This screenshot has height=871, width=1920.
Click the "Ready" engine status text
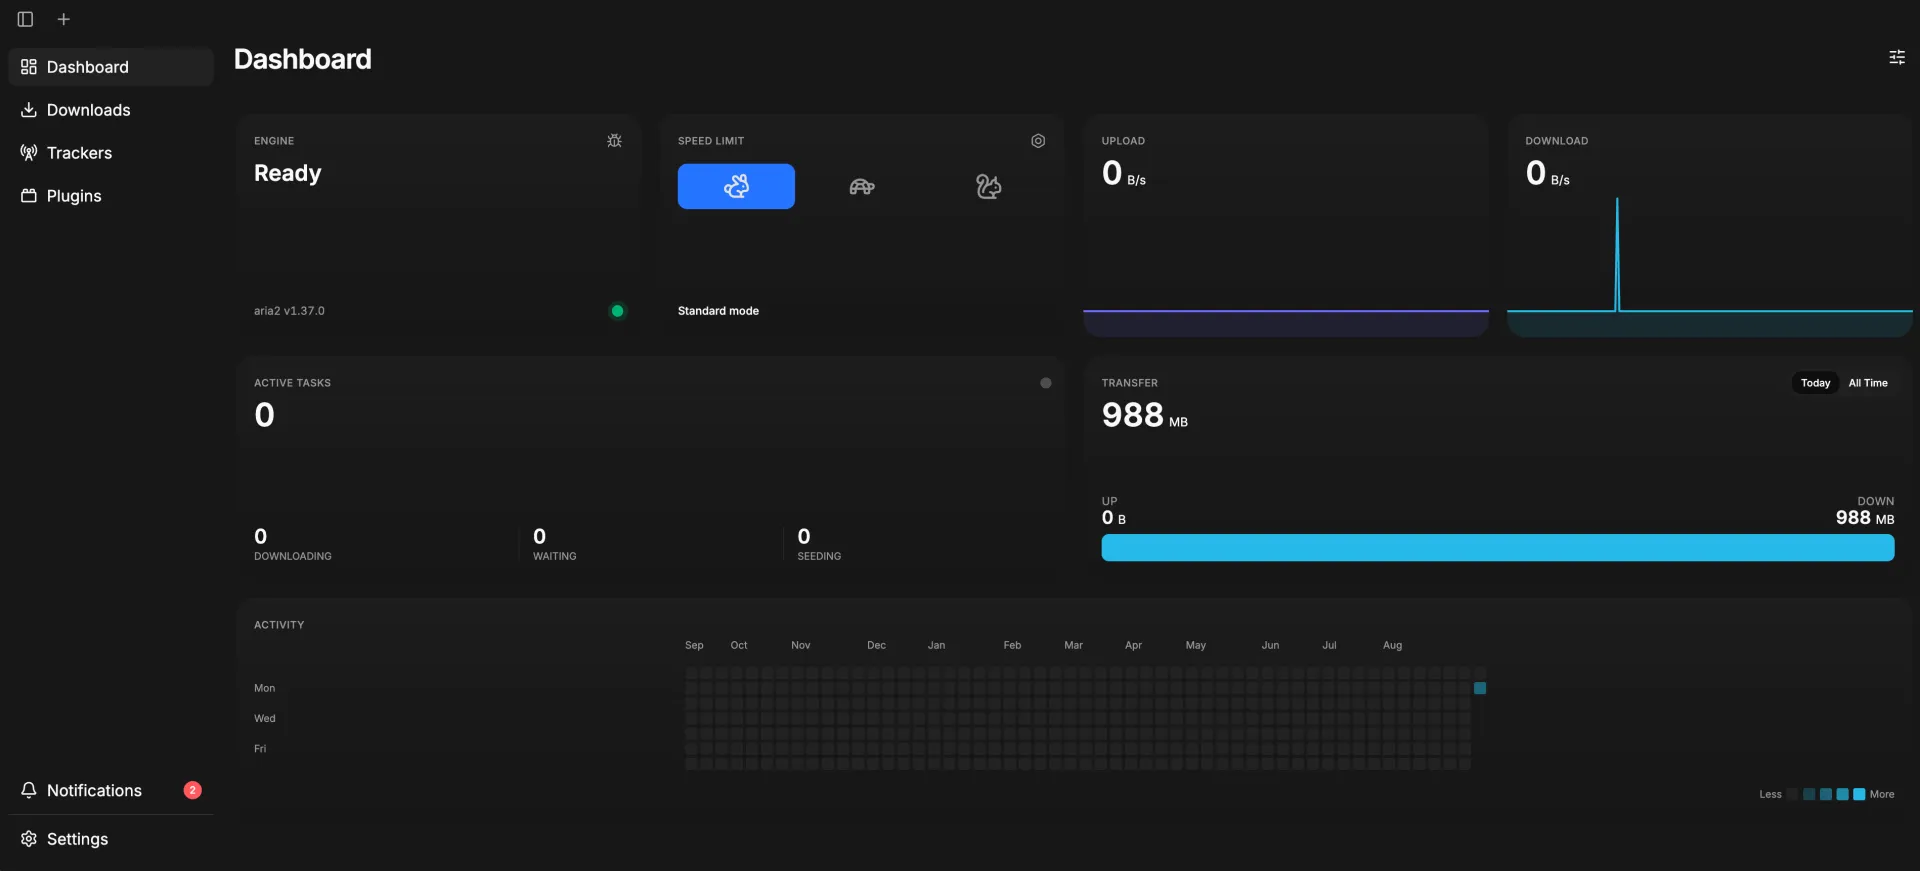point(288,173)
